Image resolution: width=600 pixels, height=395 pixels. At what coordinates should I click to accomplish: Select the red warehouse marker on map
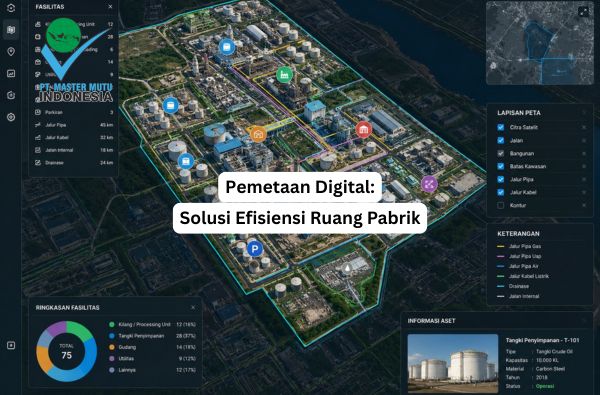364,129
